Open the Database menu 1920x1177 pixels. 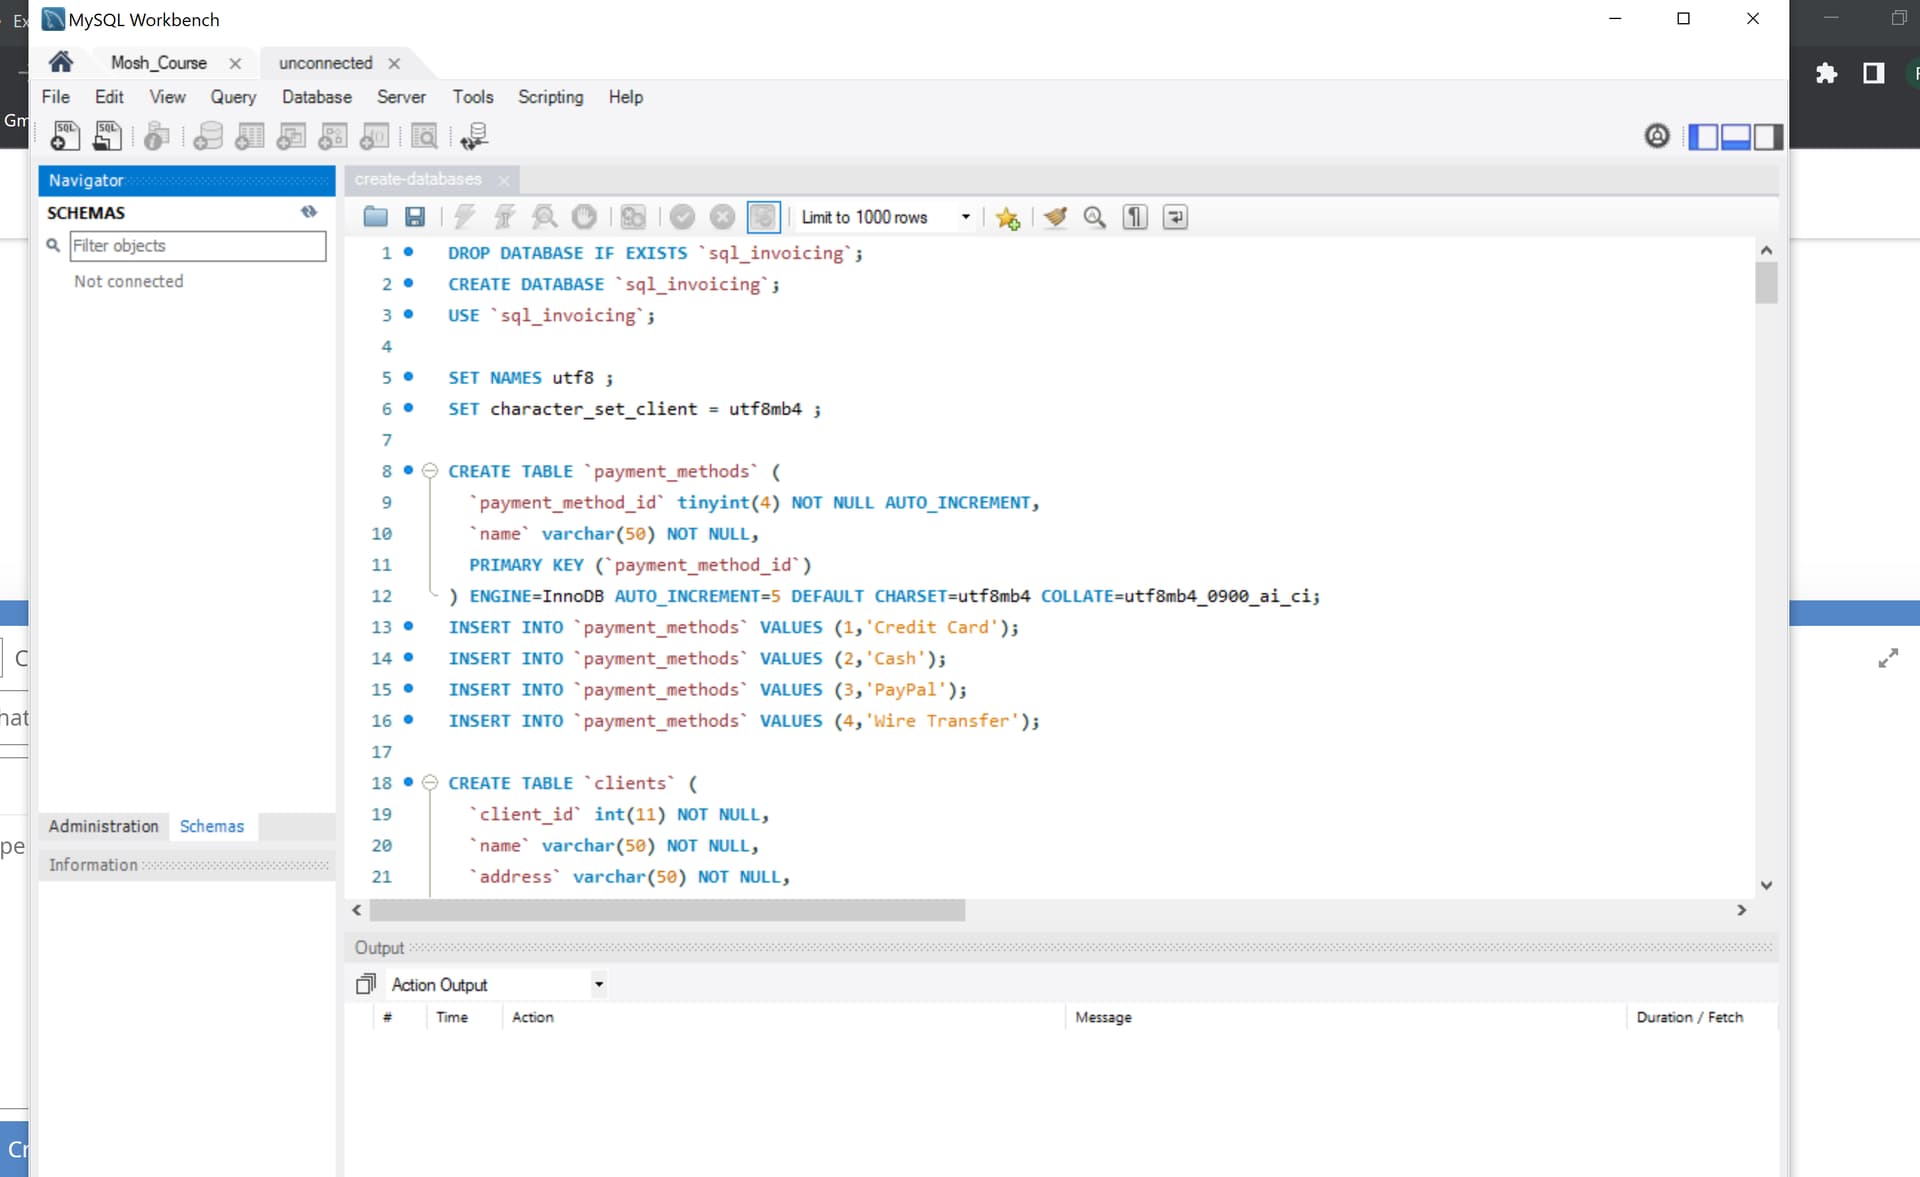point(316,96)
